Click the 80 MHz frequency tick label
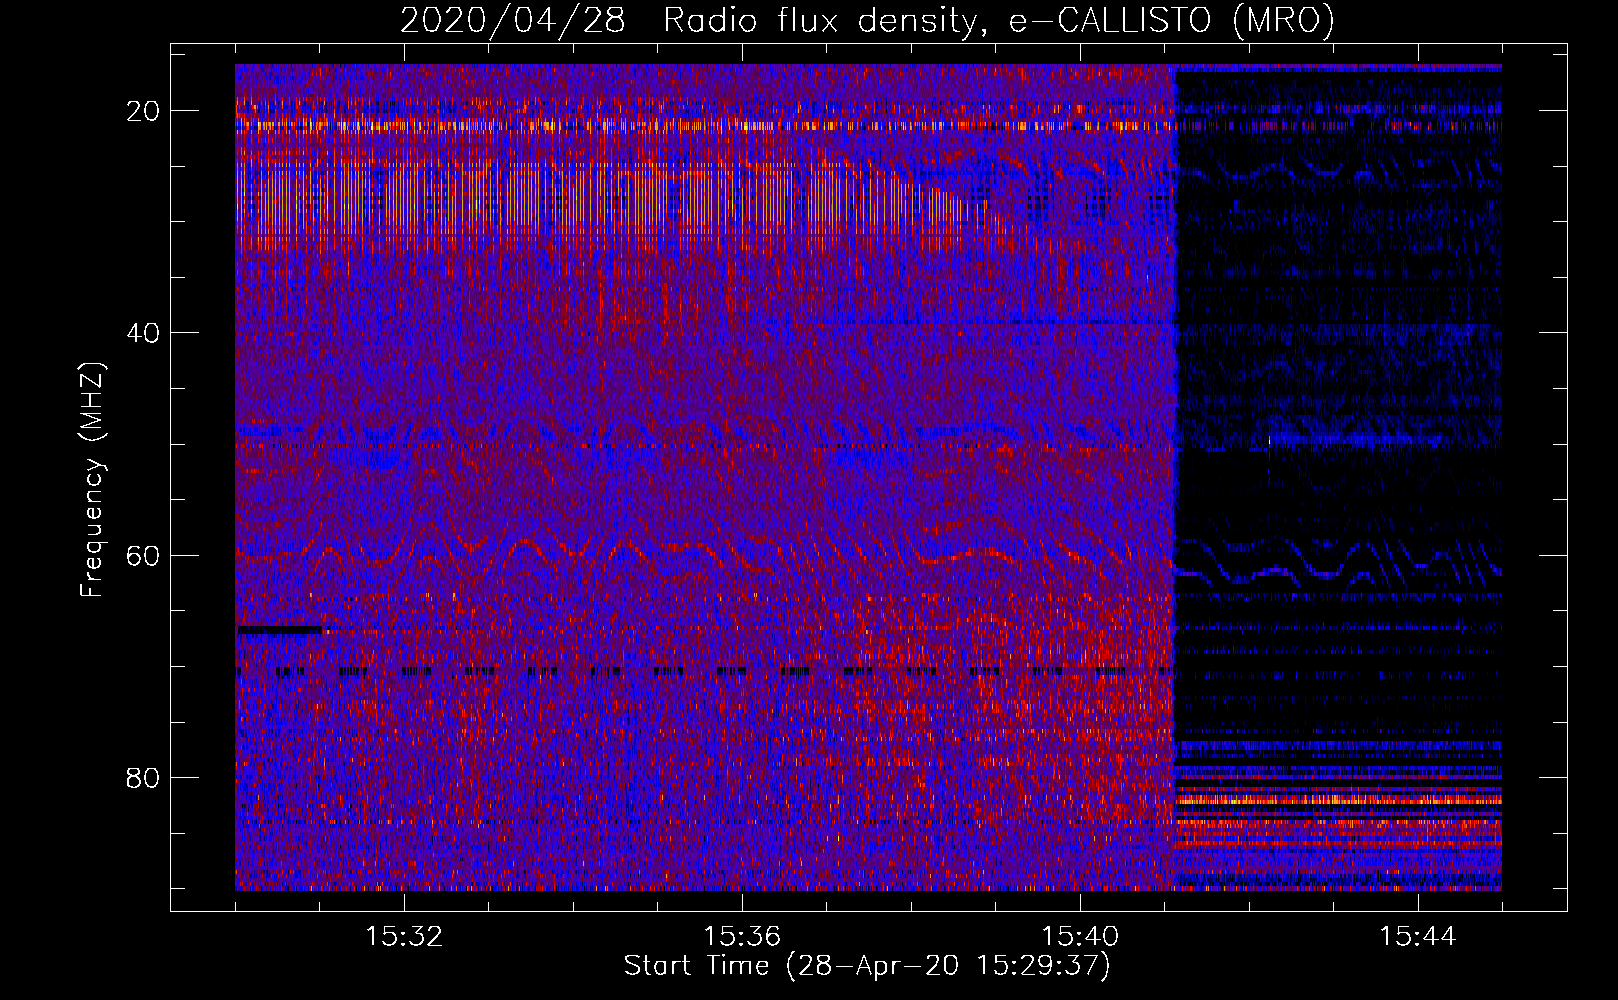The height and width of the screenshot is (1000, 1618). (144, 777)
